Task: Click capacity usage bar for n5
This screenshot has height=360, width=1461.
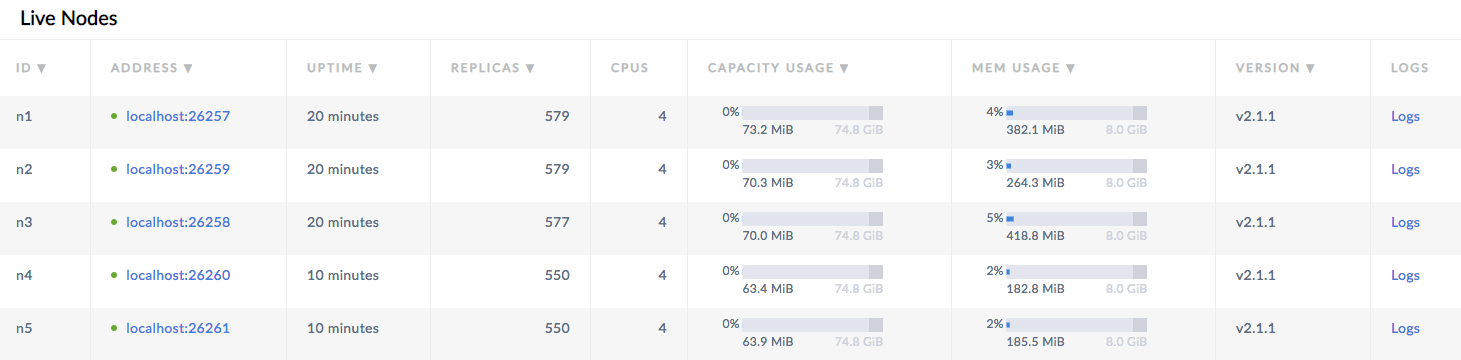Action: (812, 324)
